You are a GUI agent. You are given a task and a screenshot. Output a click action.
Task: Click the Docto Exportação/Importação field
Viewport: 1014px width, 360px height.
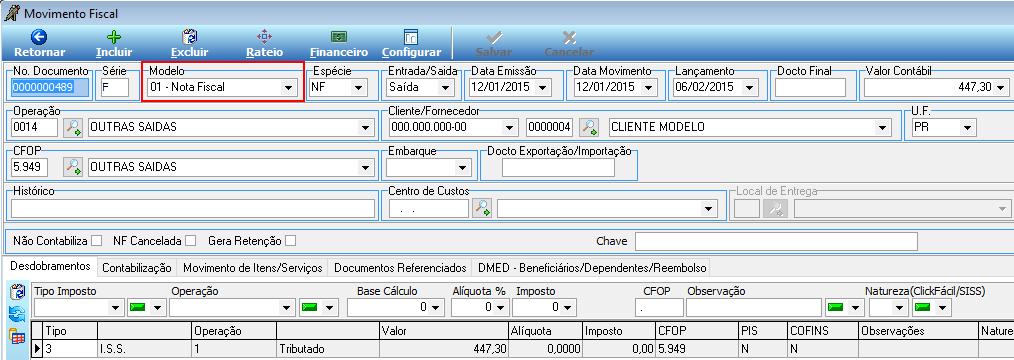(x=558, y=167)
